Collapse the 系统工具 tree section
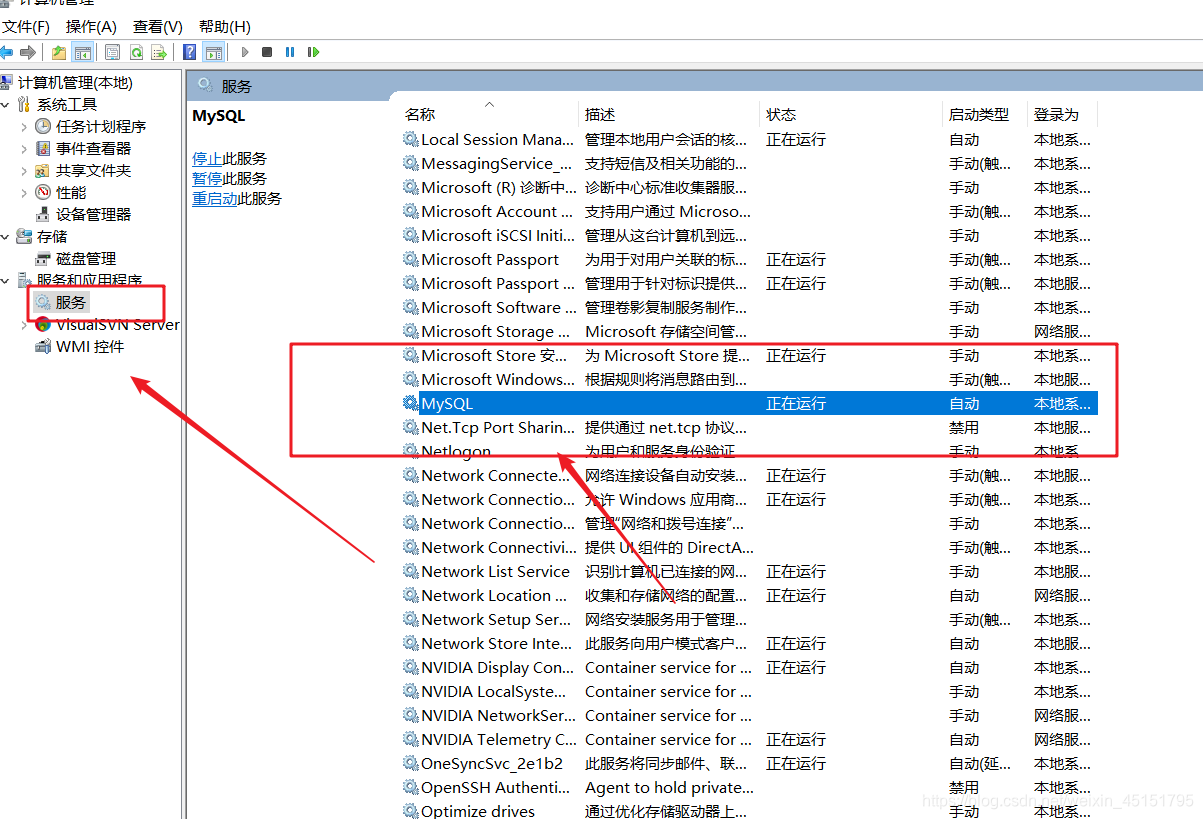The image size is (1203, 819). [6, 104]
